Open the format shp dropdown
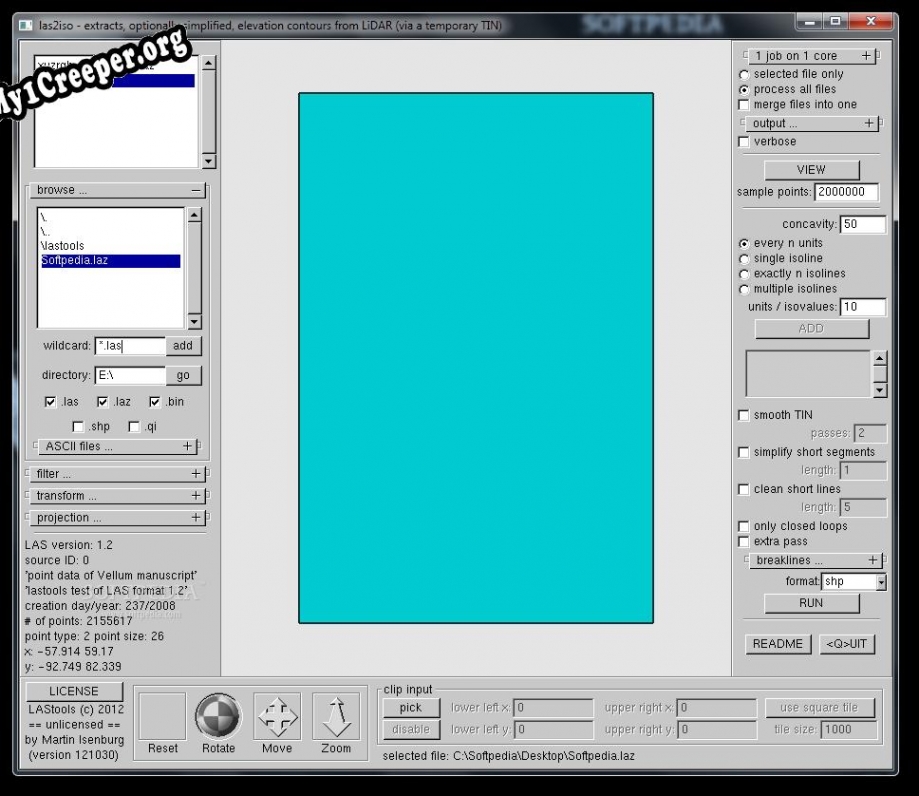The width and height of the screenshot is (919, 796). [x=880, y=582]
